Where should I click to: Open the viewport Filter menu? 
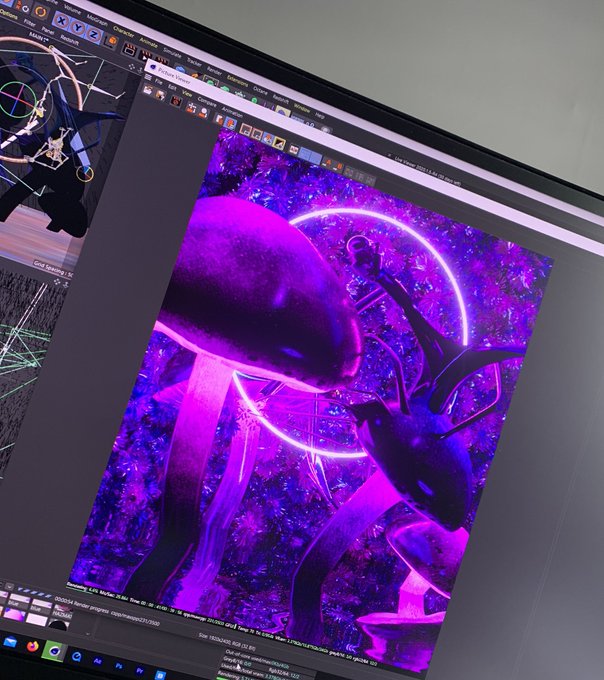tap(29, 23)
